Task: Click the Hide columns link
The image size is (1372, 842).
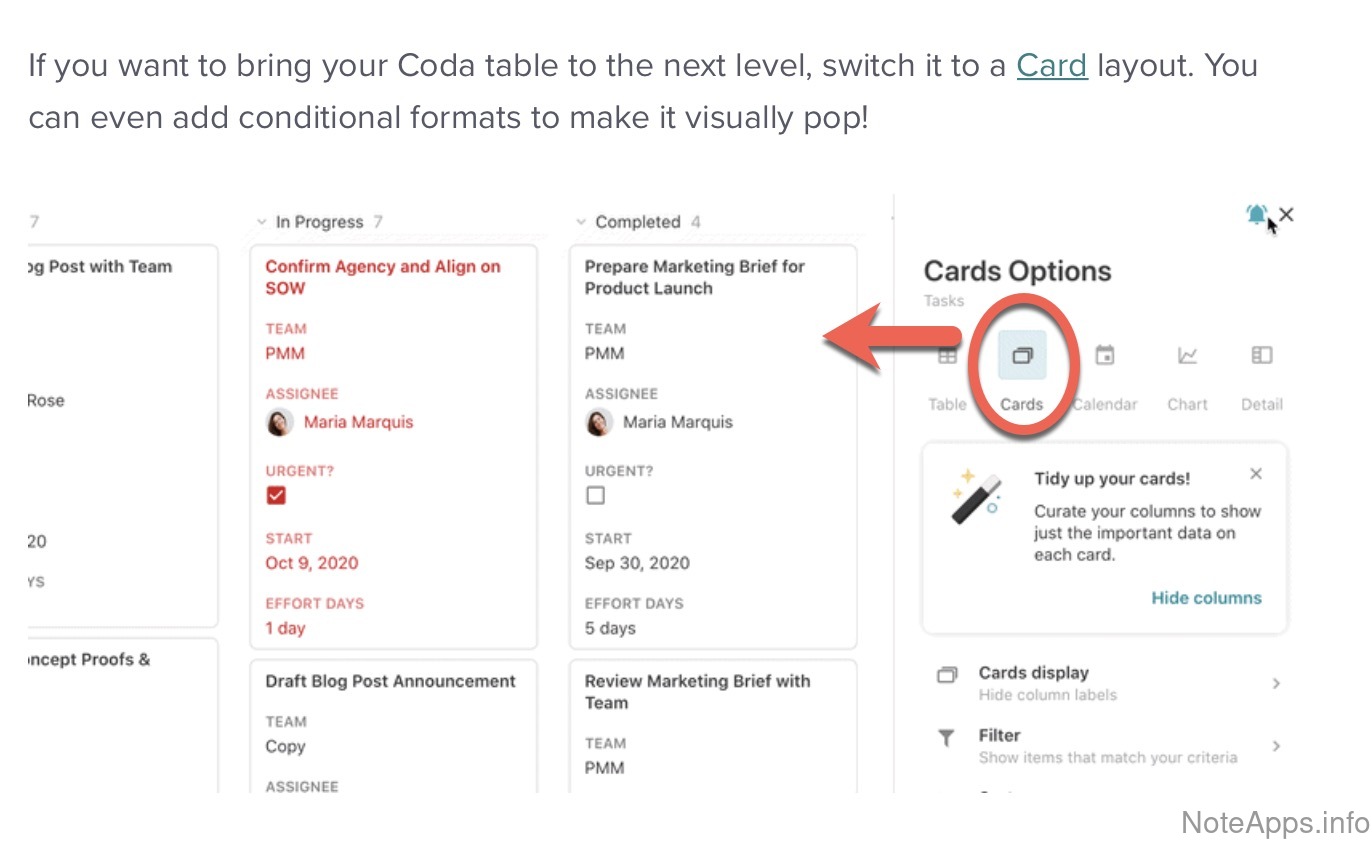Action: (1206, 598)
